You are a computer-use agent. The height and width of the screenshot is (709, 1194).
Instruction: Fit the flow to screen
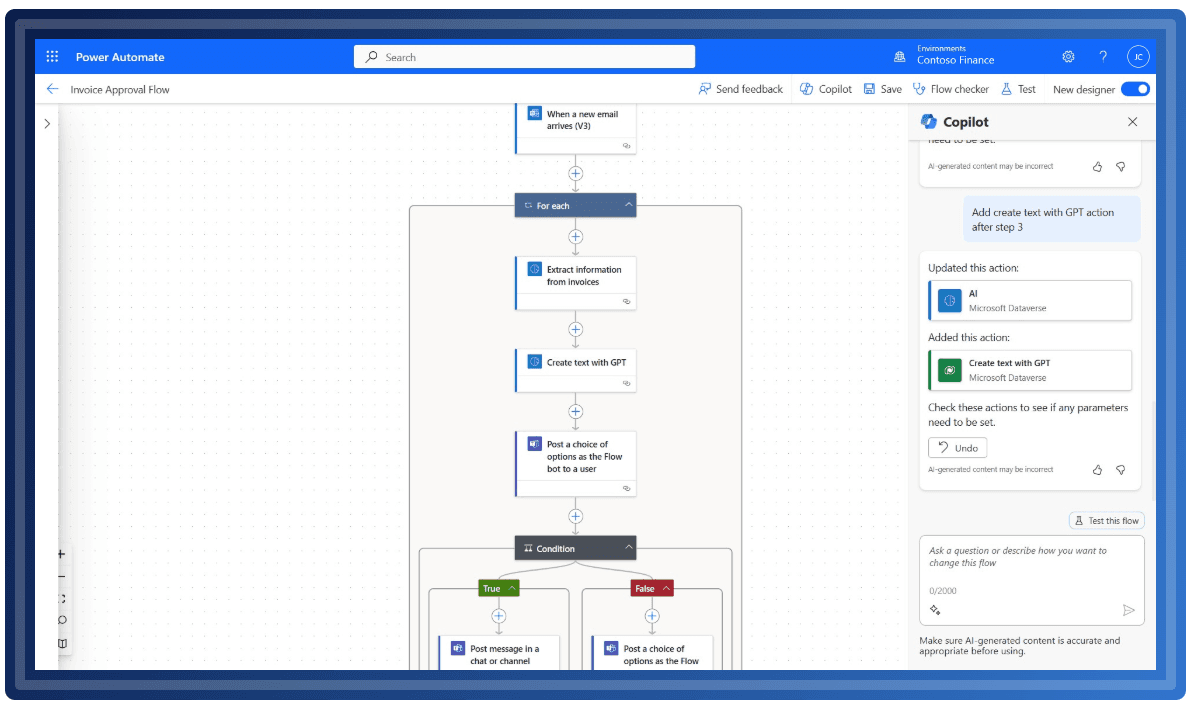tap(62, 599)
